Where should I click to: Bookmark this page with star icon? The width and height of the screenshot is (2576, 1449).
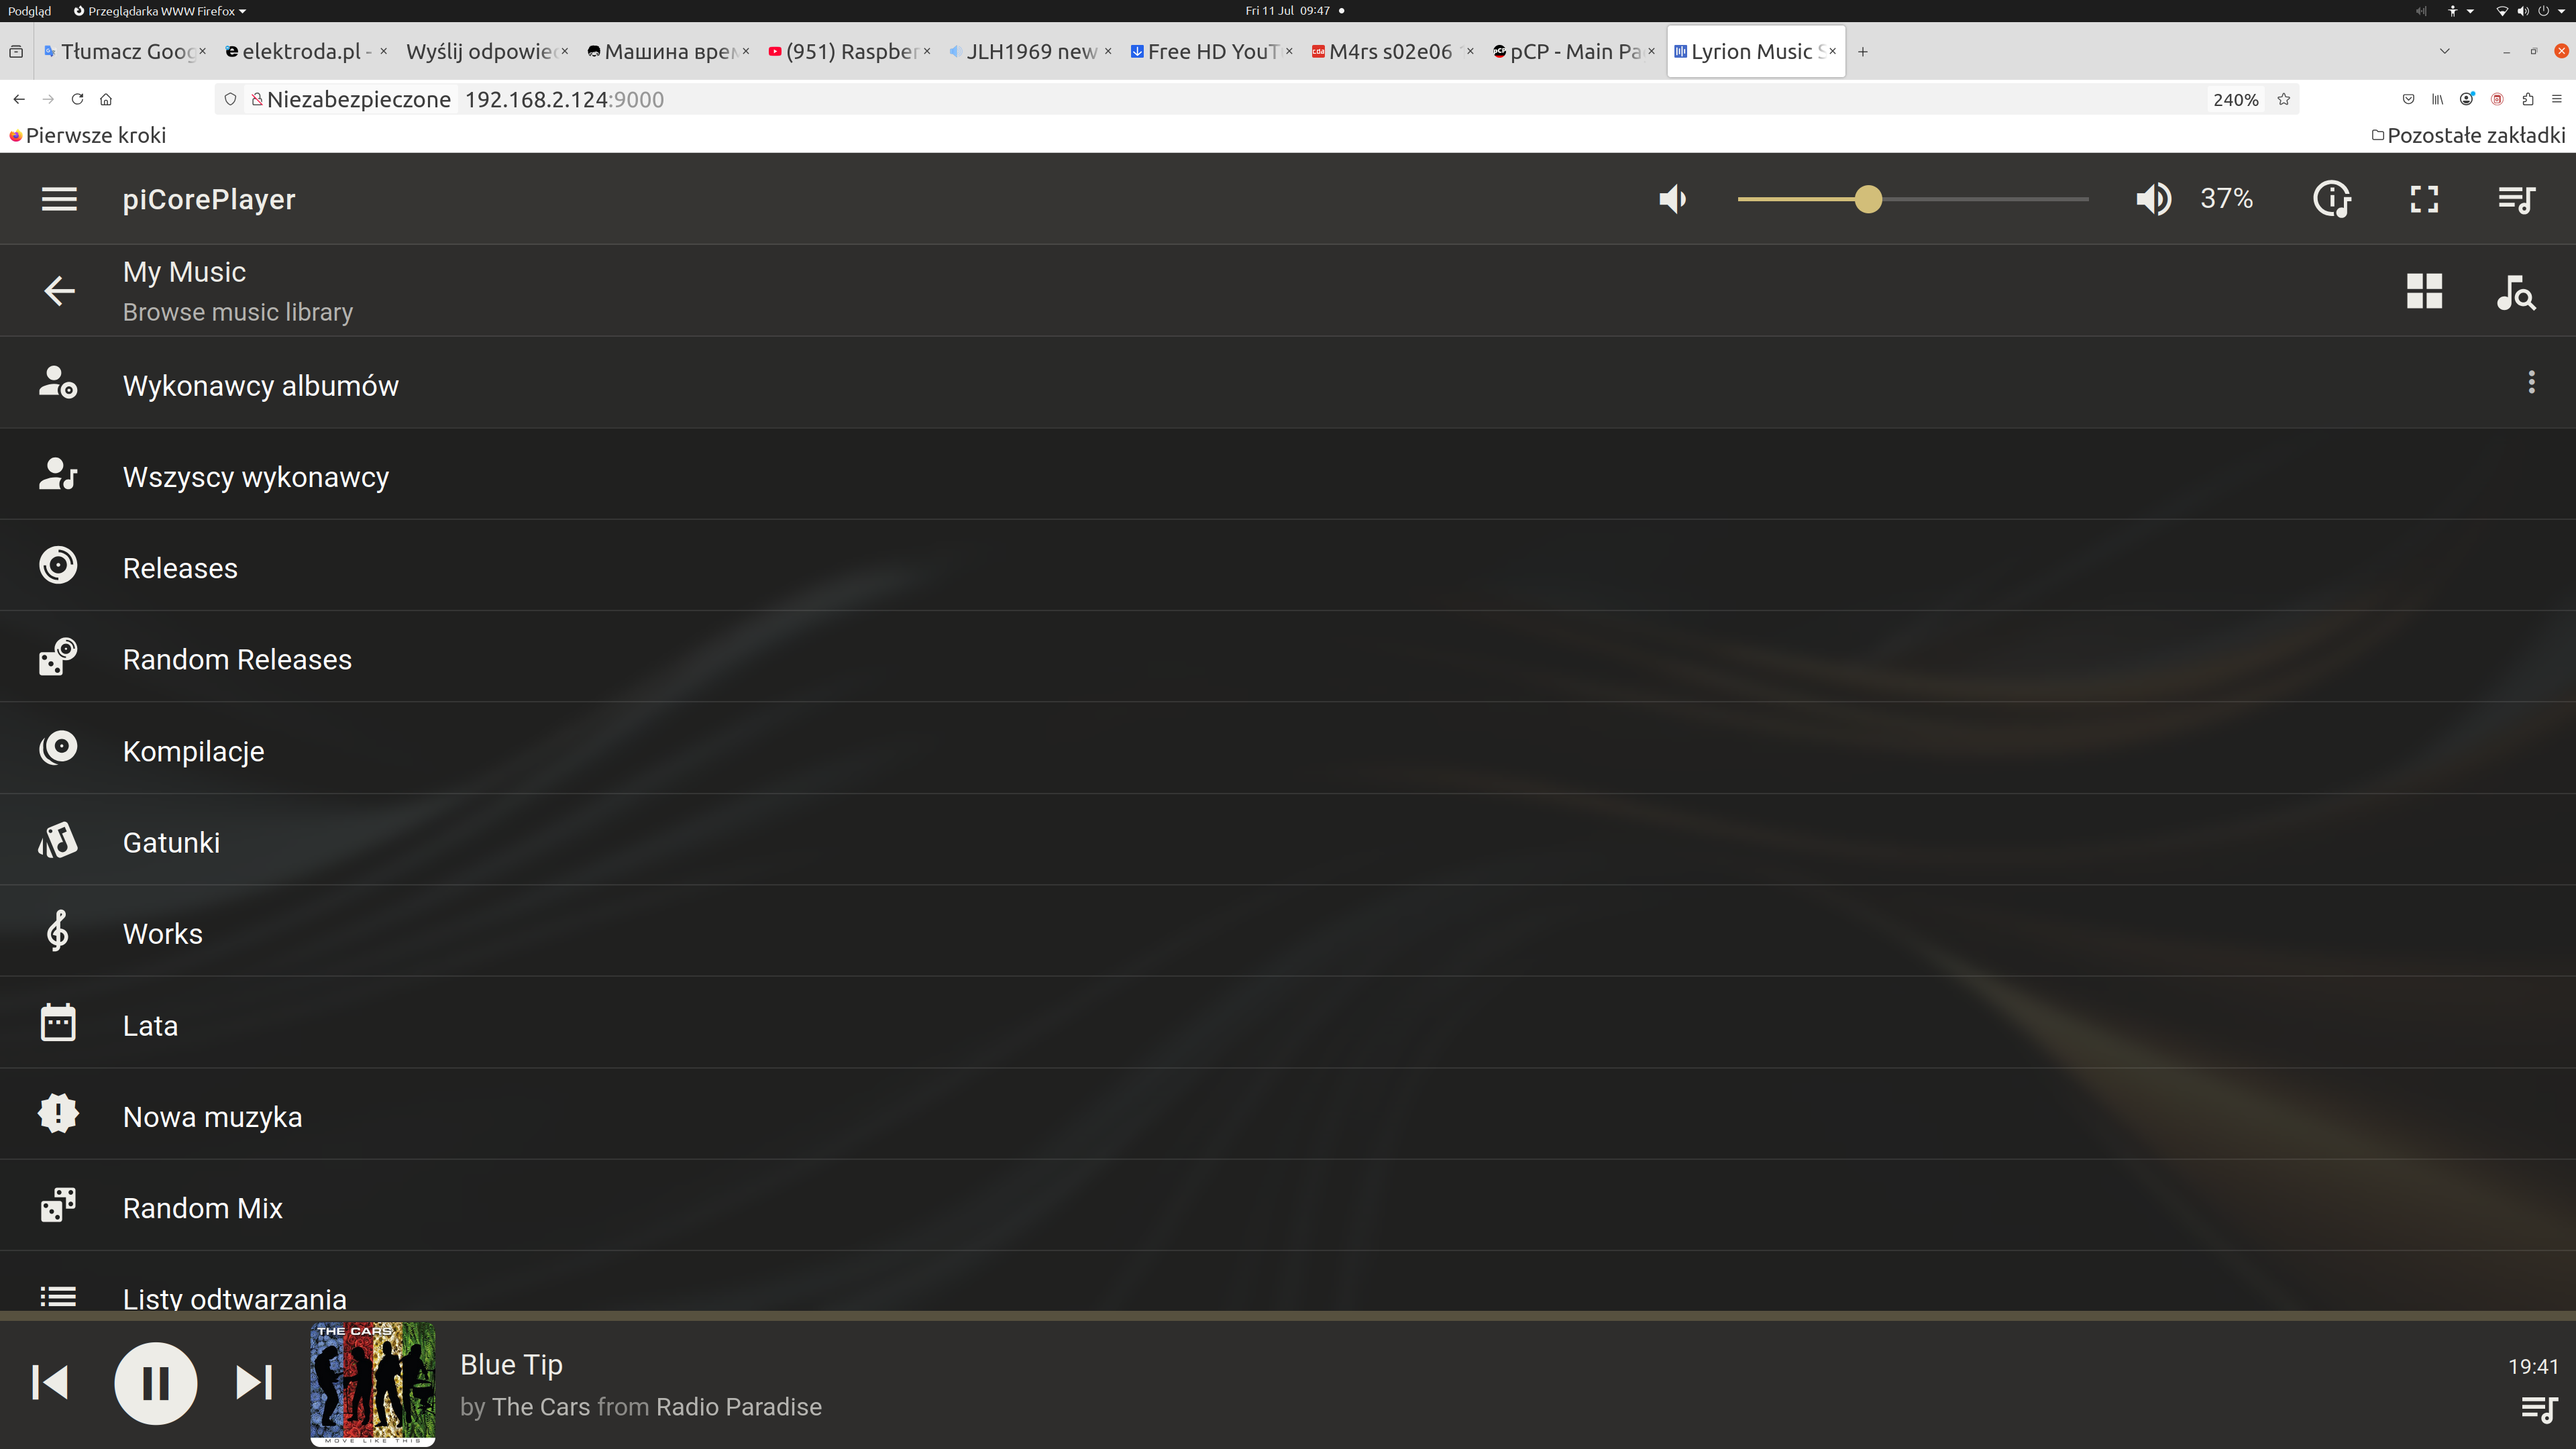click(2283, 99)
